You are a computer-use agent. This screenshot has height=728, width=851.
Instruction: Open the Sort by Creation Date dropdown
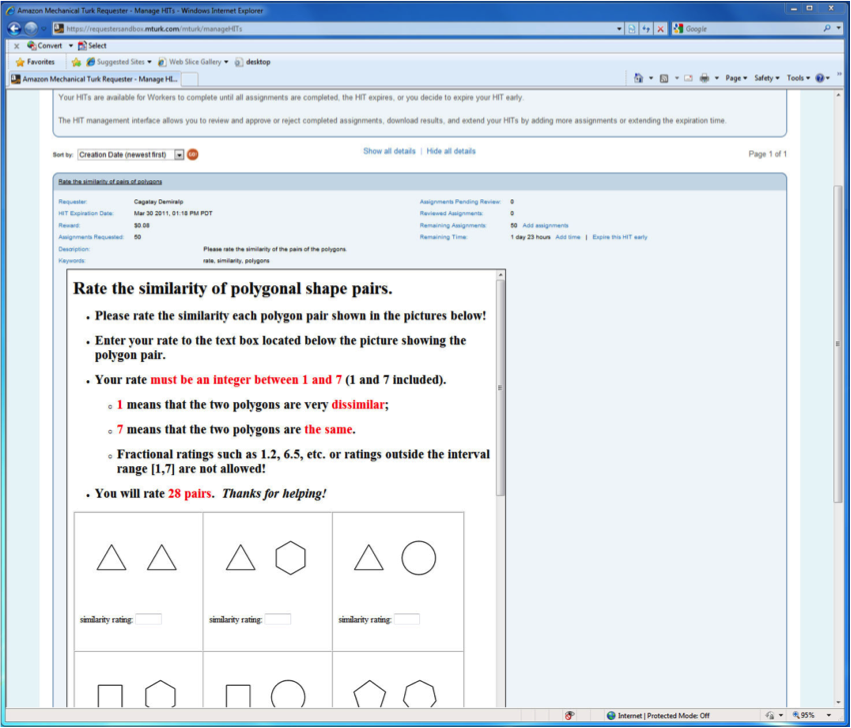click(131, 155)
